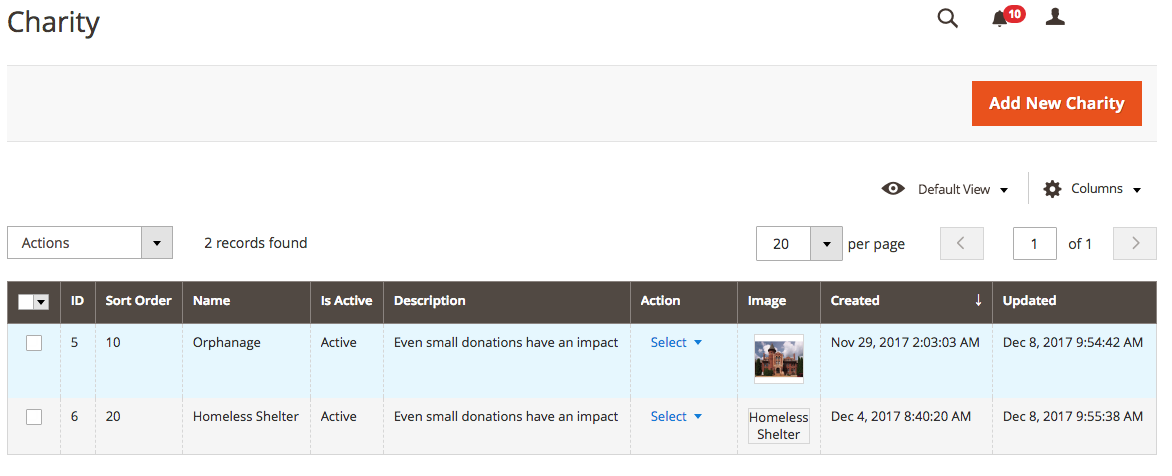Open the search magnifier icon
Screen dimensions: 1172x476
pos(947,18)
